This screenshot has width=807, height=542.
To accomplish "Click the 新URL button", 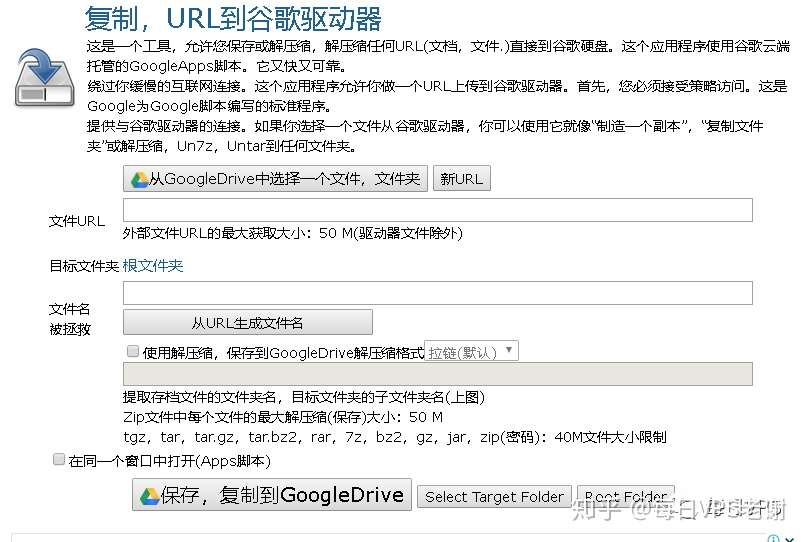I will coord(462,179).
